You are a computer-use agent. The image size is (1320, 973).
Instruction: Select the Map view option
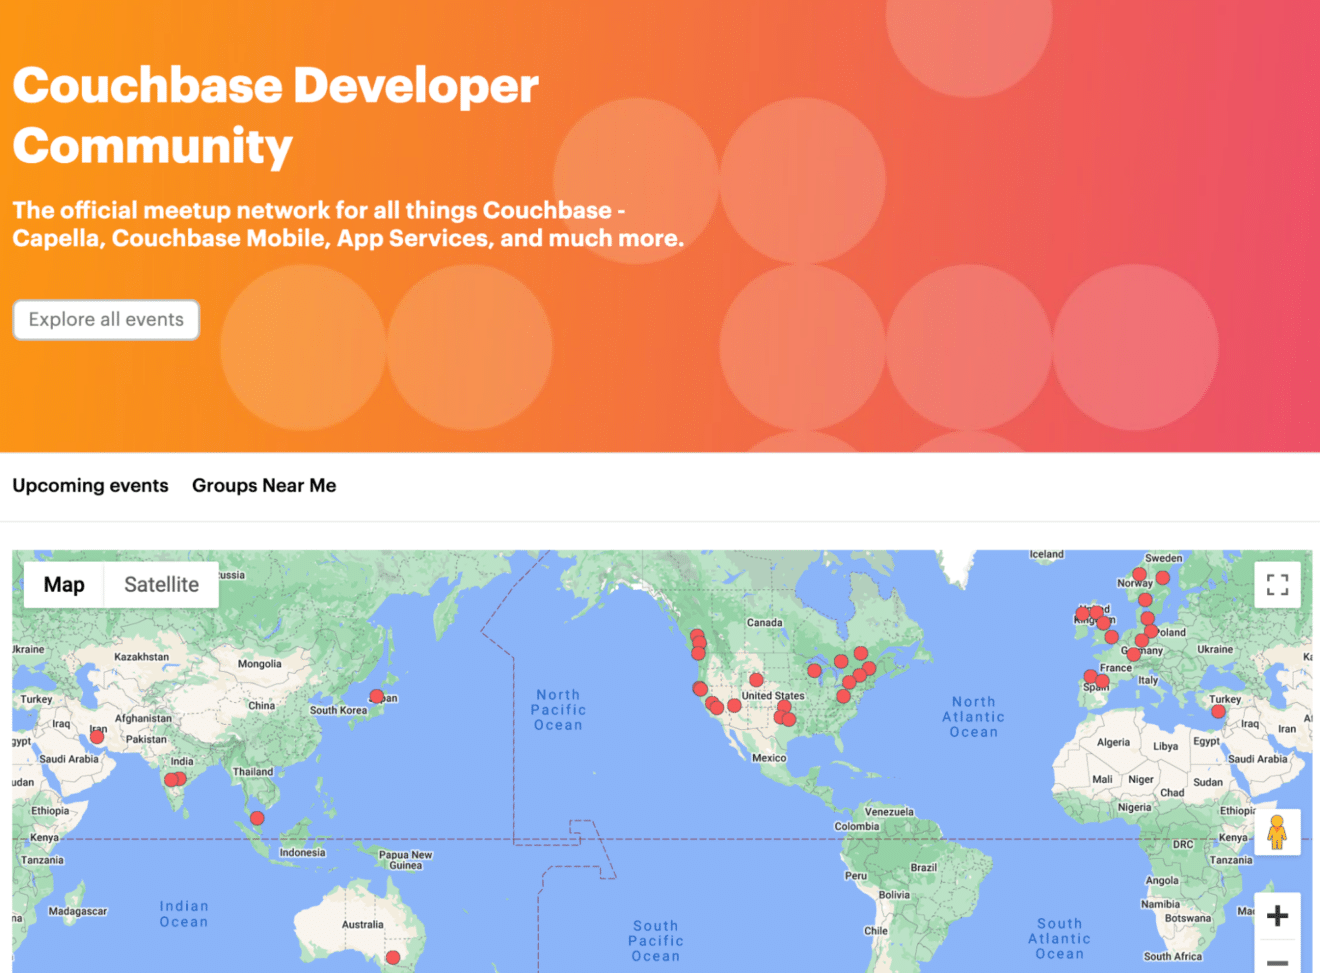(64, 584)
